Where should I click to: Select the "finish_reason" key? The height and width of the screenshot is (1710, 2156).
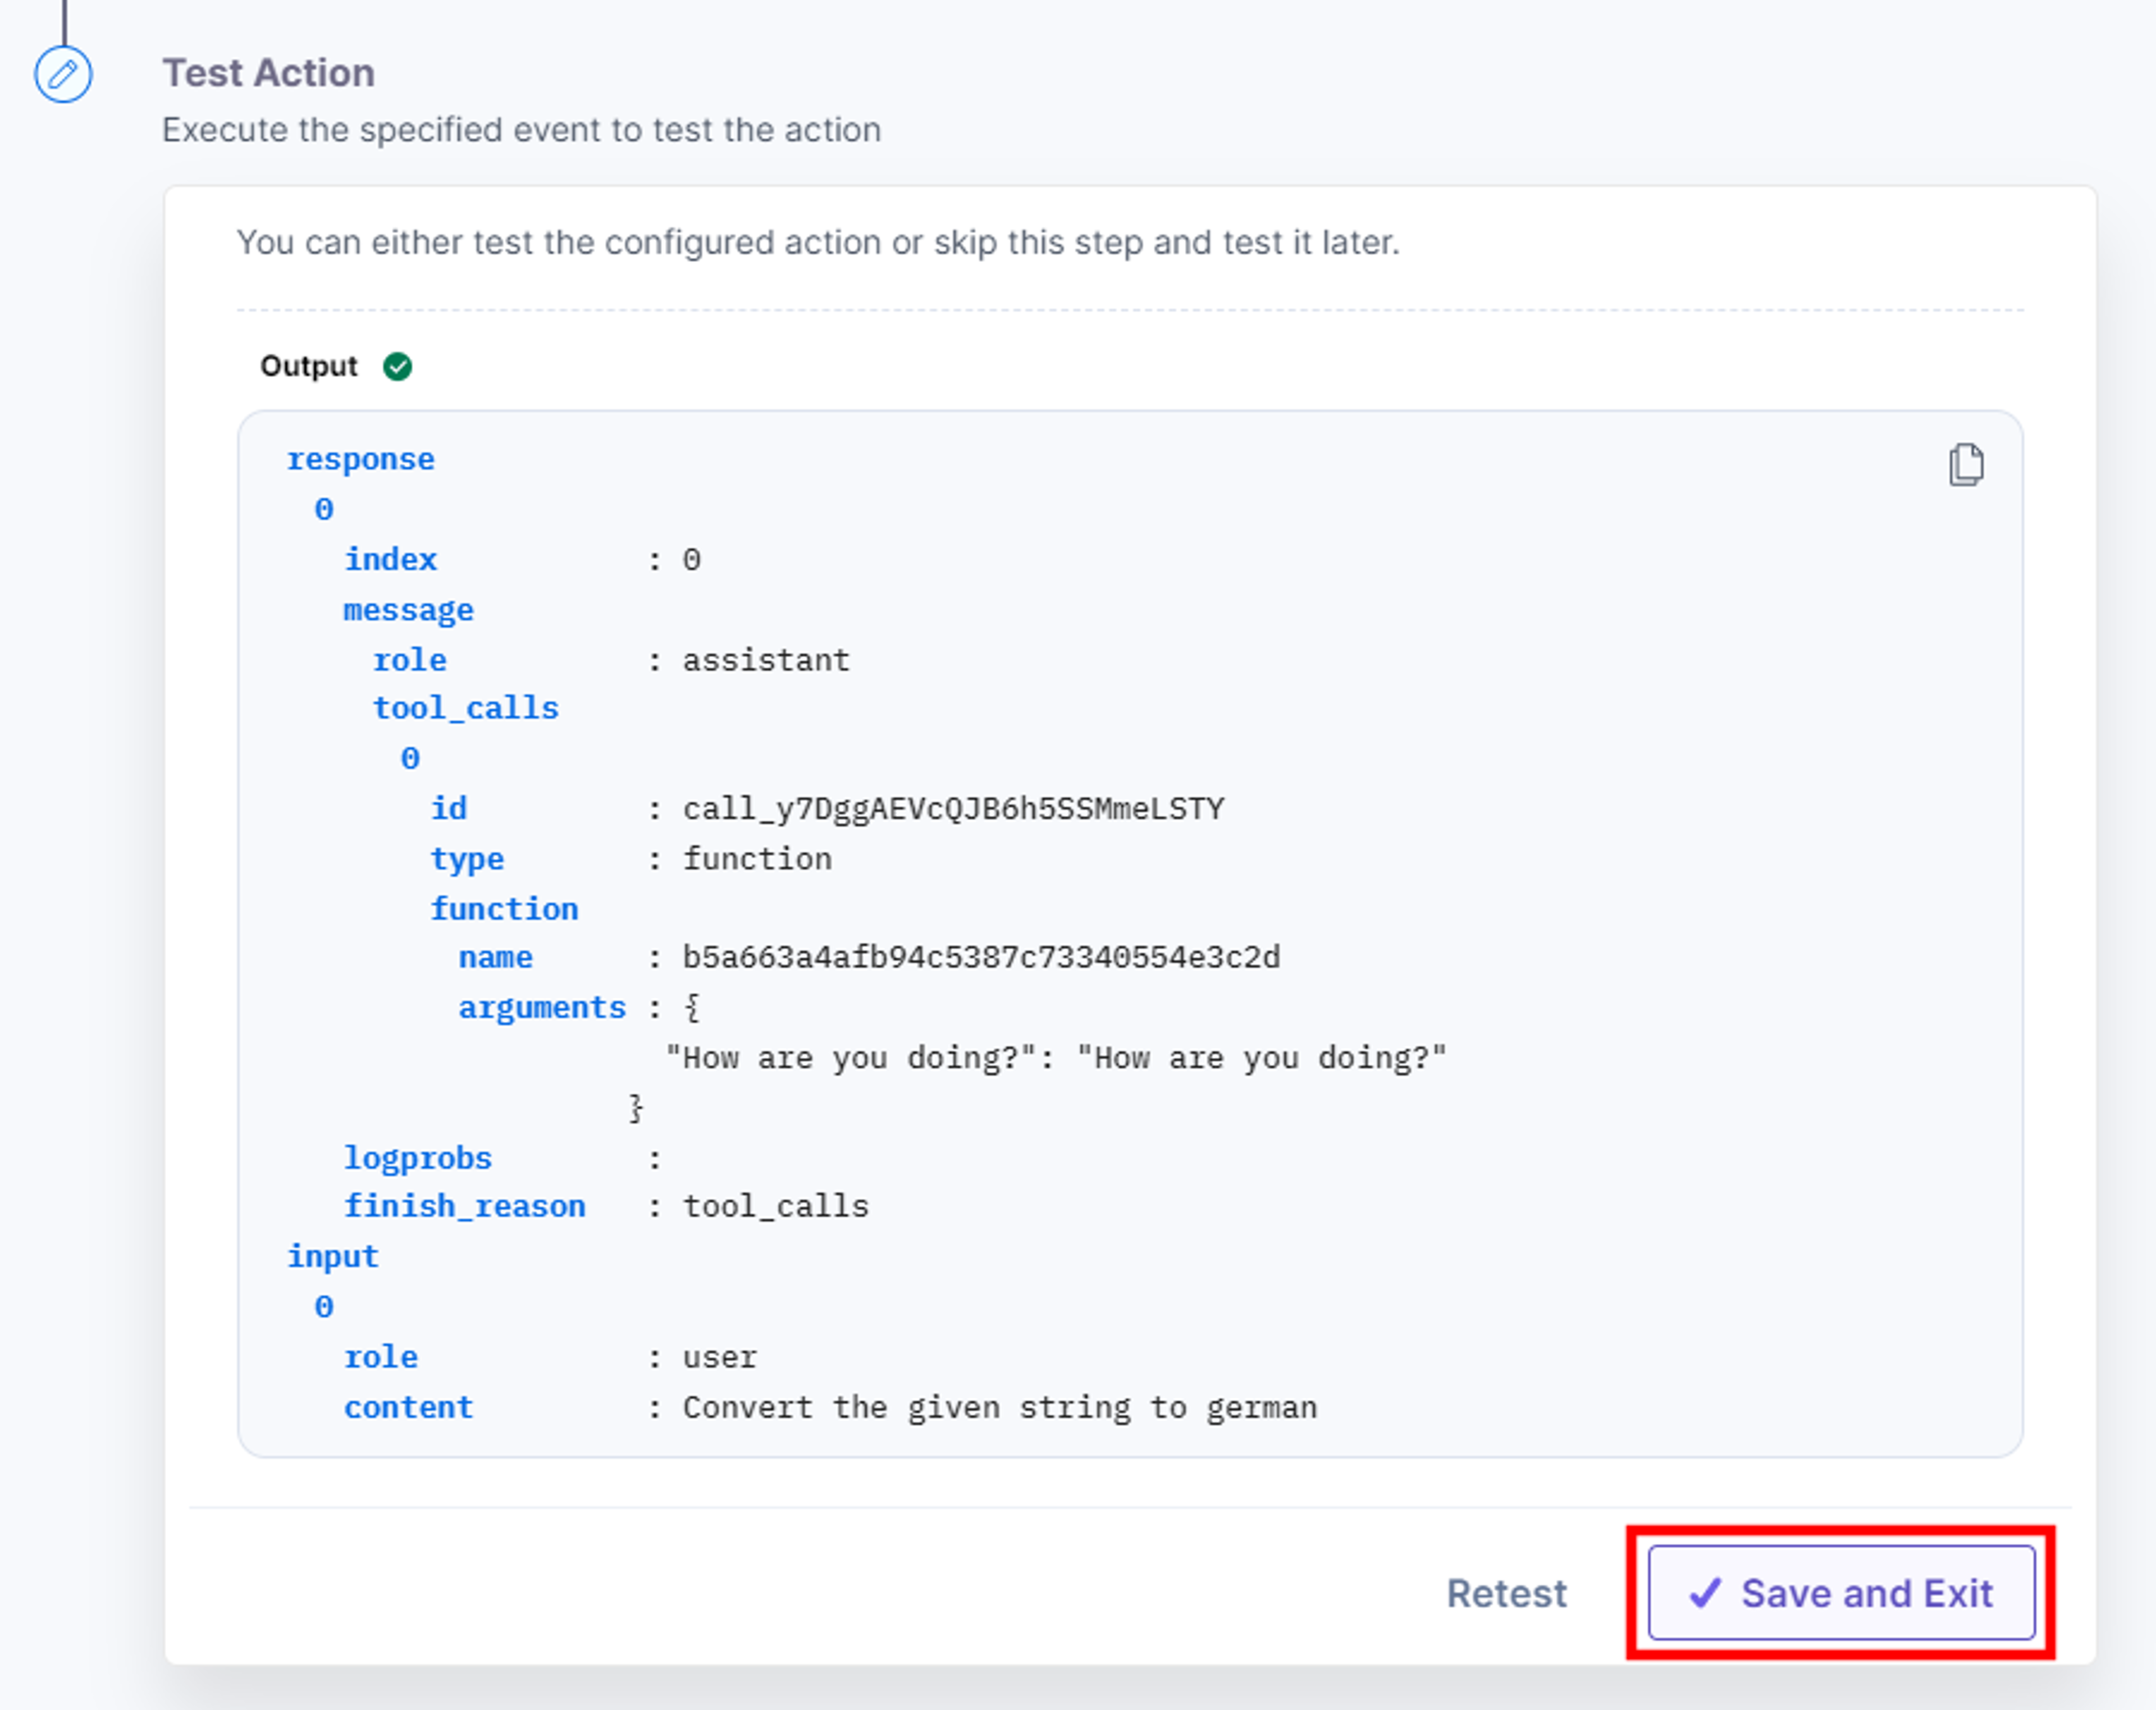(x=465, y=1206)
